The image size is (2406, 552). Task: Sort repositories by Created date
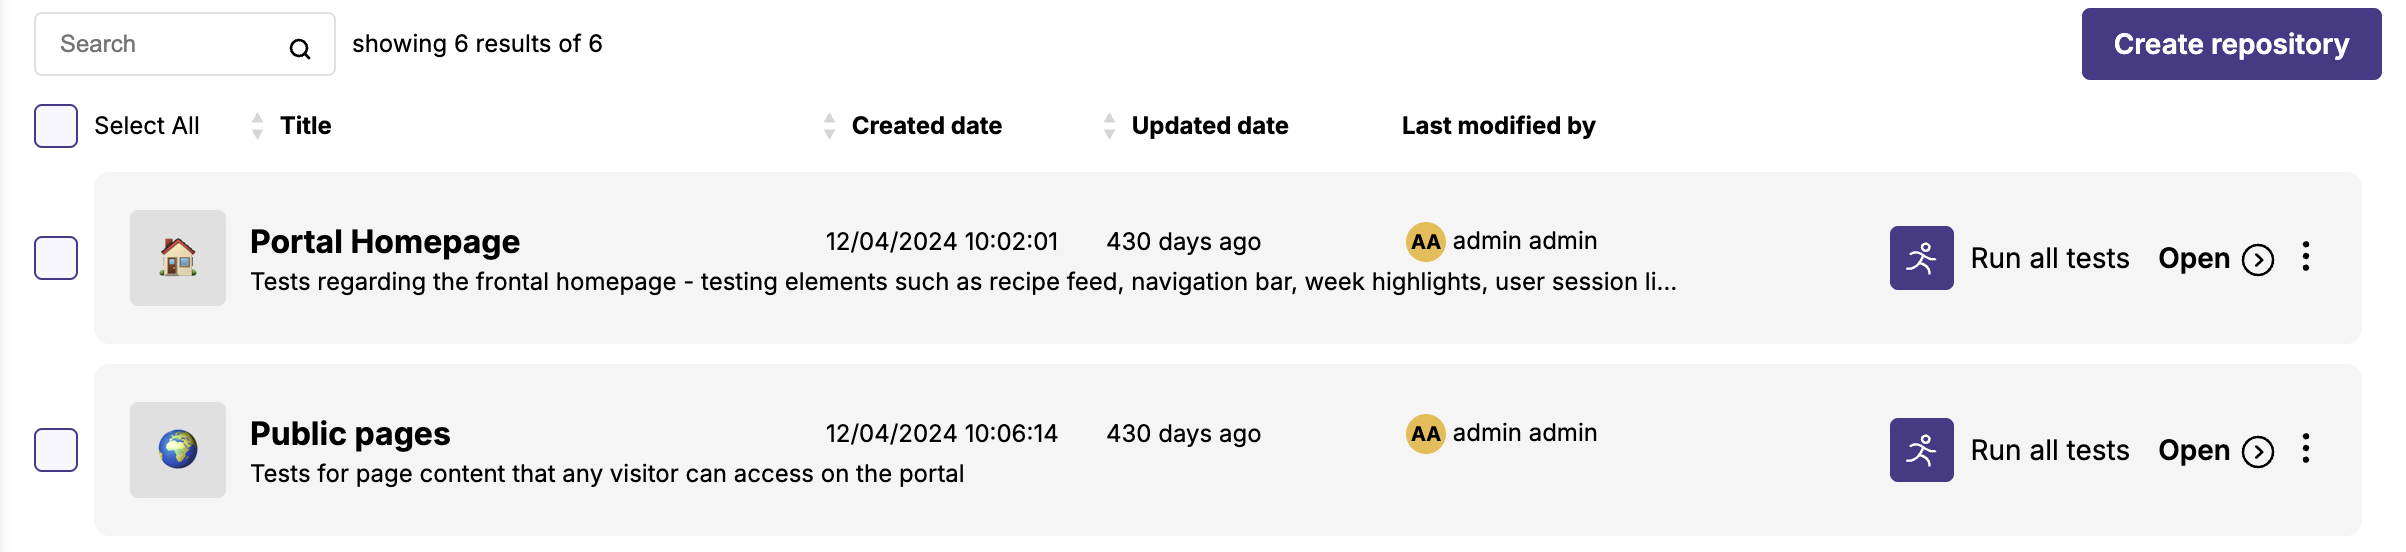pyautogui.click(x=829, y=126)
